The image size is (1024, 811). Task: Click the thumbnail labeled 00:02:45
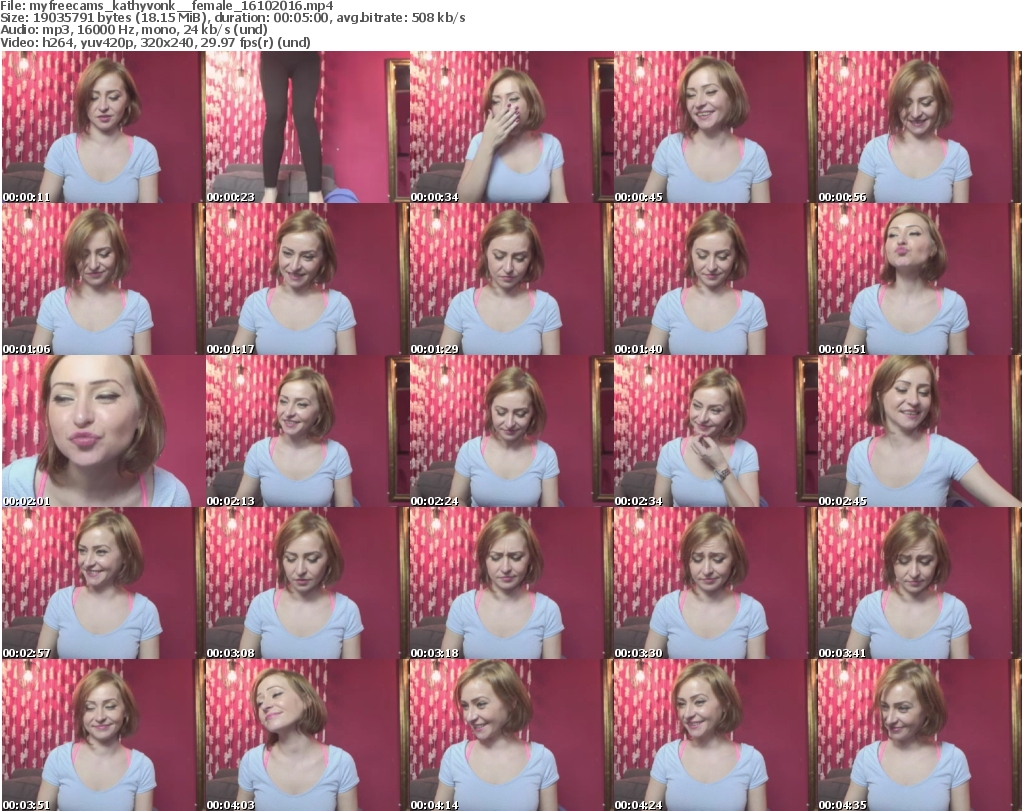[x=918, y=432]
